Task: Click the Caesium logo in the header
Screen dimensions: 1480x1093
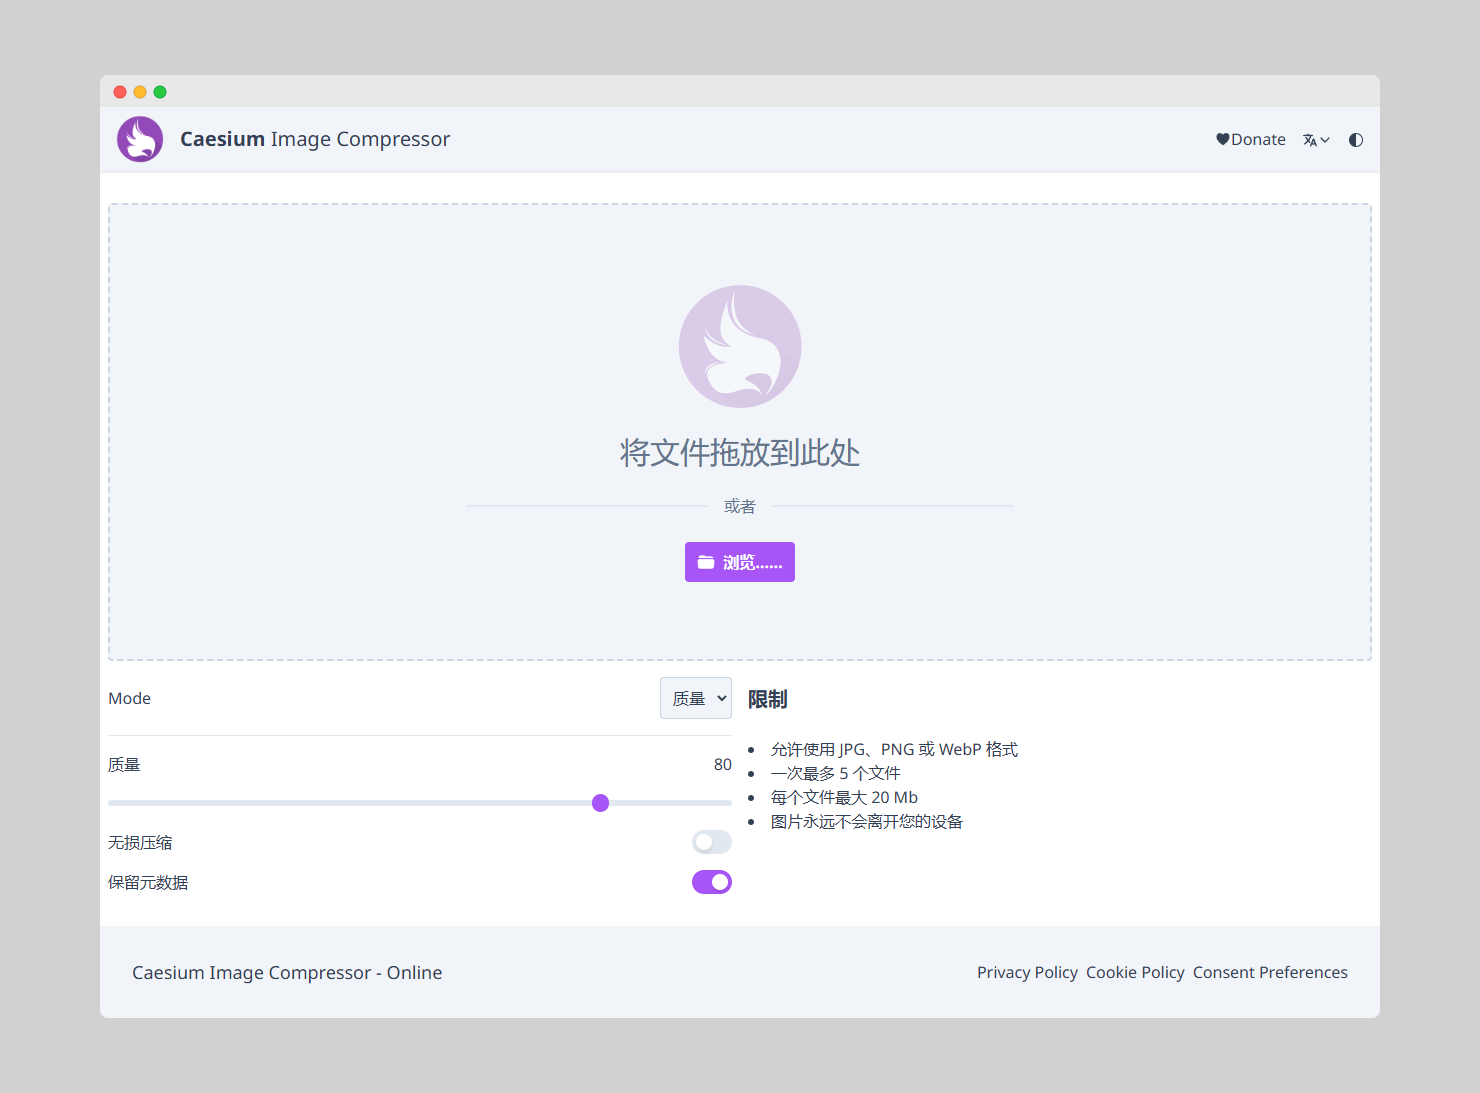Action: coord(140,139)
